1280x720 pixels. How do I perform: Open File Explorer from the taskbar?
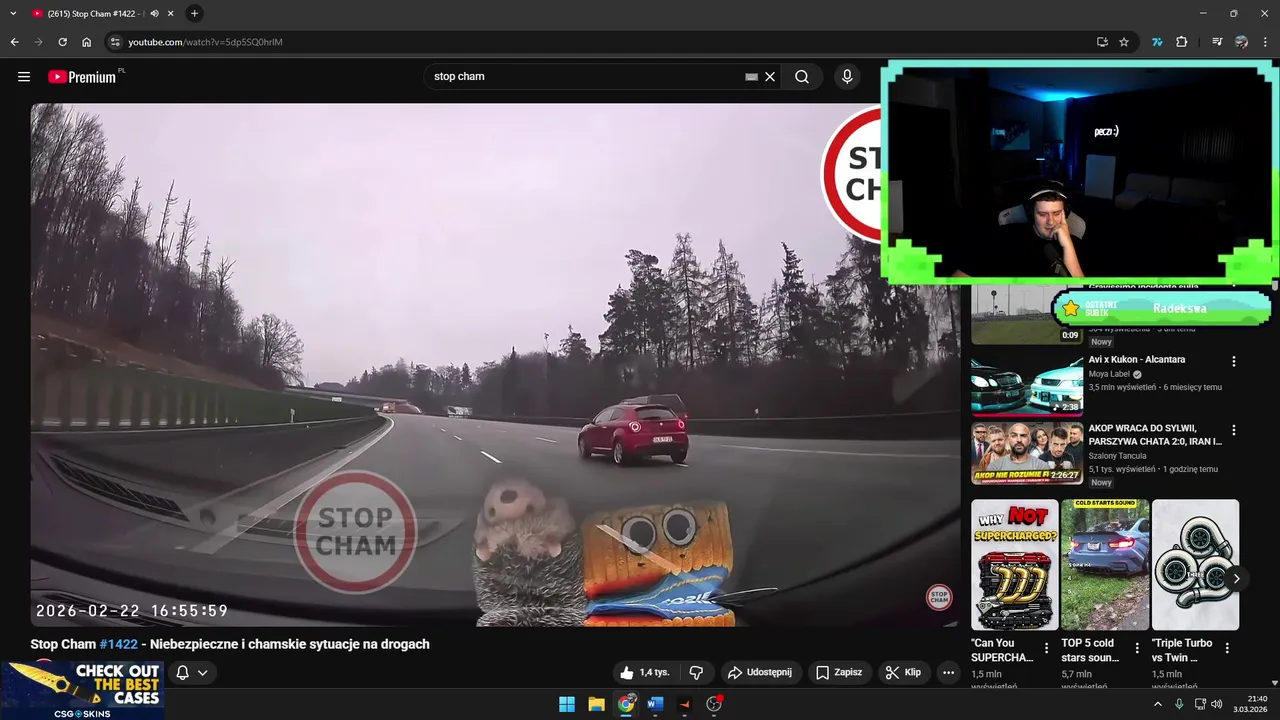pyautogui.click(x=596, y=704)
